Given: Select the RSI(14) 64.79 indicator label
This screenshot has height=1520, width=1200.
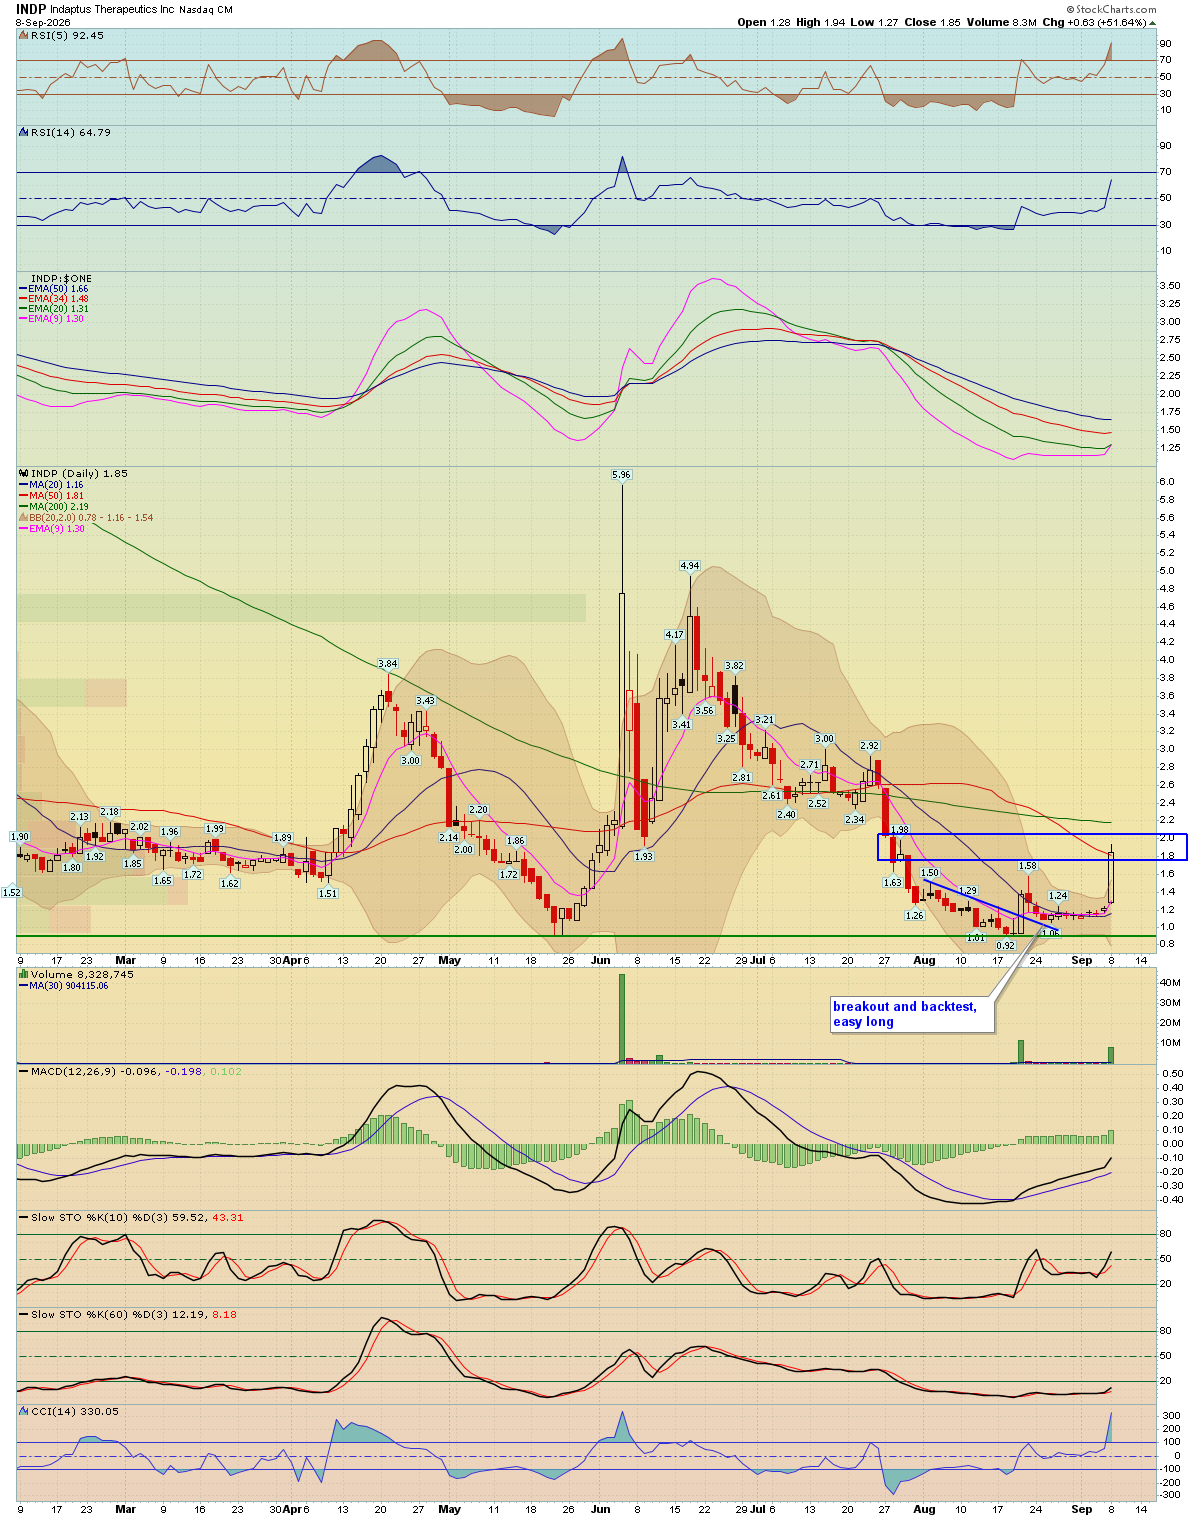Looking at the screenshot, I should pyautogui.click(x=70, y=132).
